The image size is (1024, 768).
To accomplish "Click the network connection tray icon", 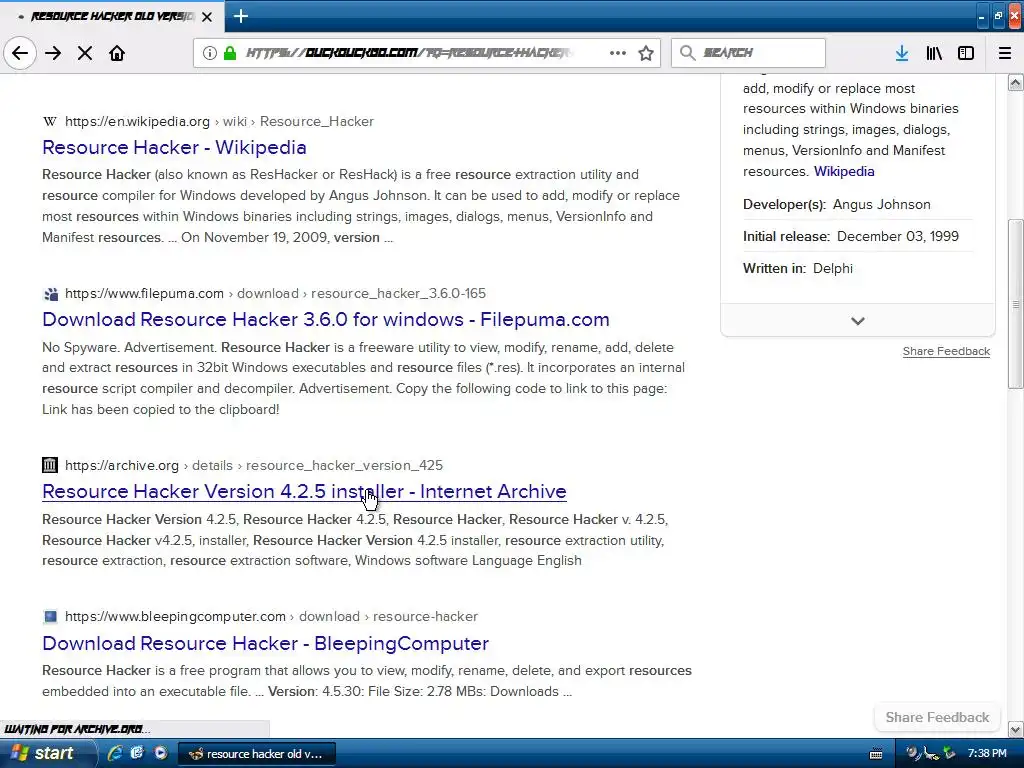I will [931, 754].
